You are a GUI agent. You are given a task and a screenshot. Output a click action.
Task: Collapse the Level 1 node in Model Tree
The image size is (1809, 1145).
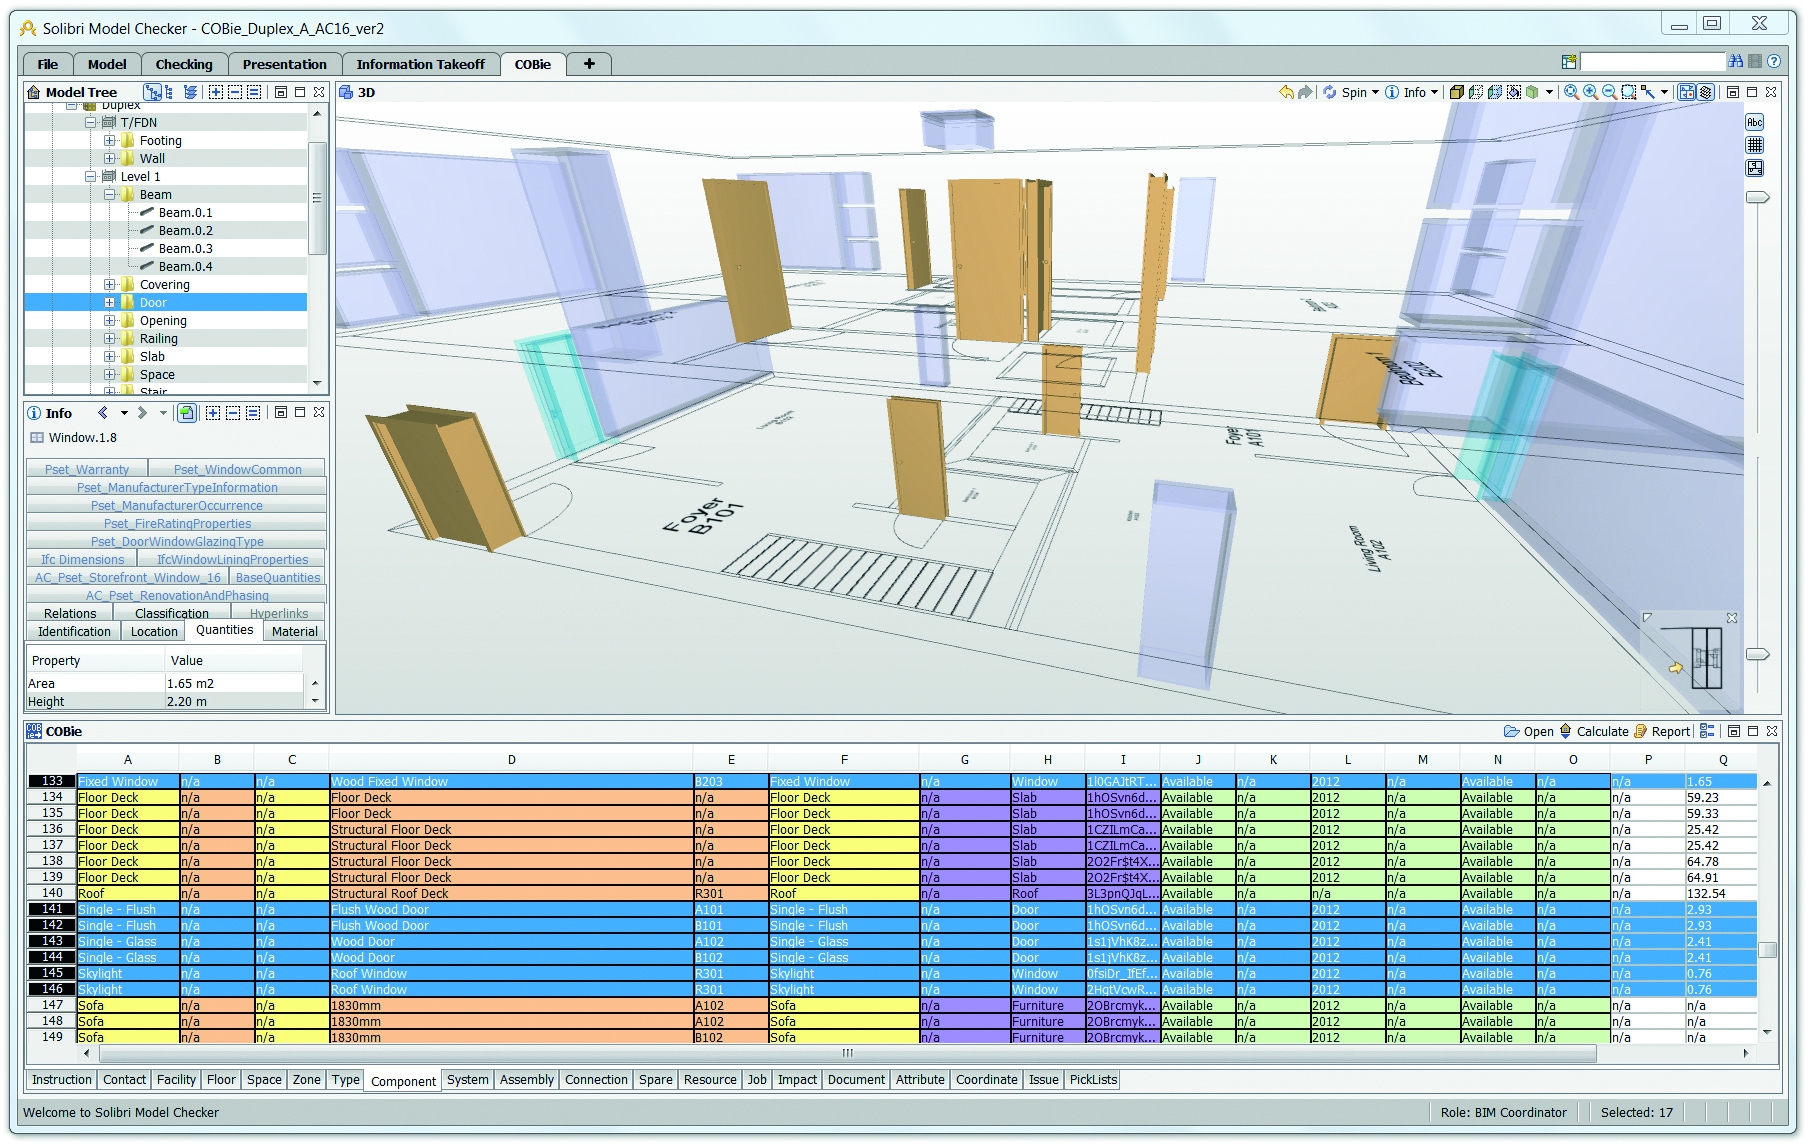coord(91,177)
